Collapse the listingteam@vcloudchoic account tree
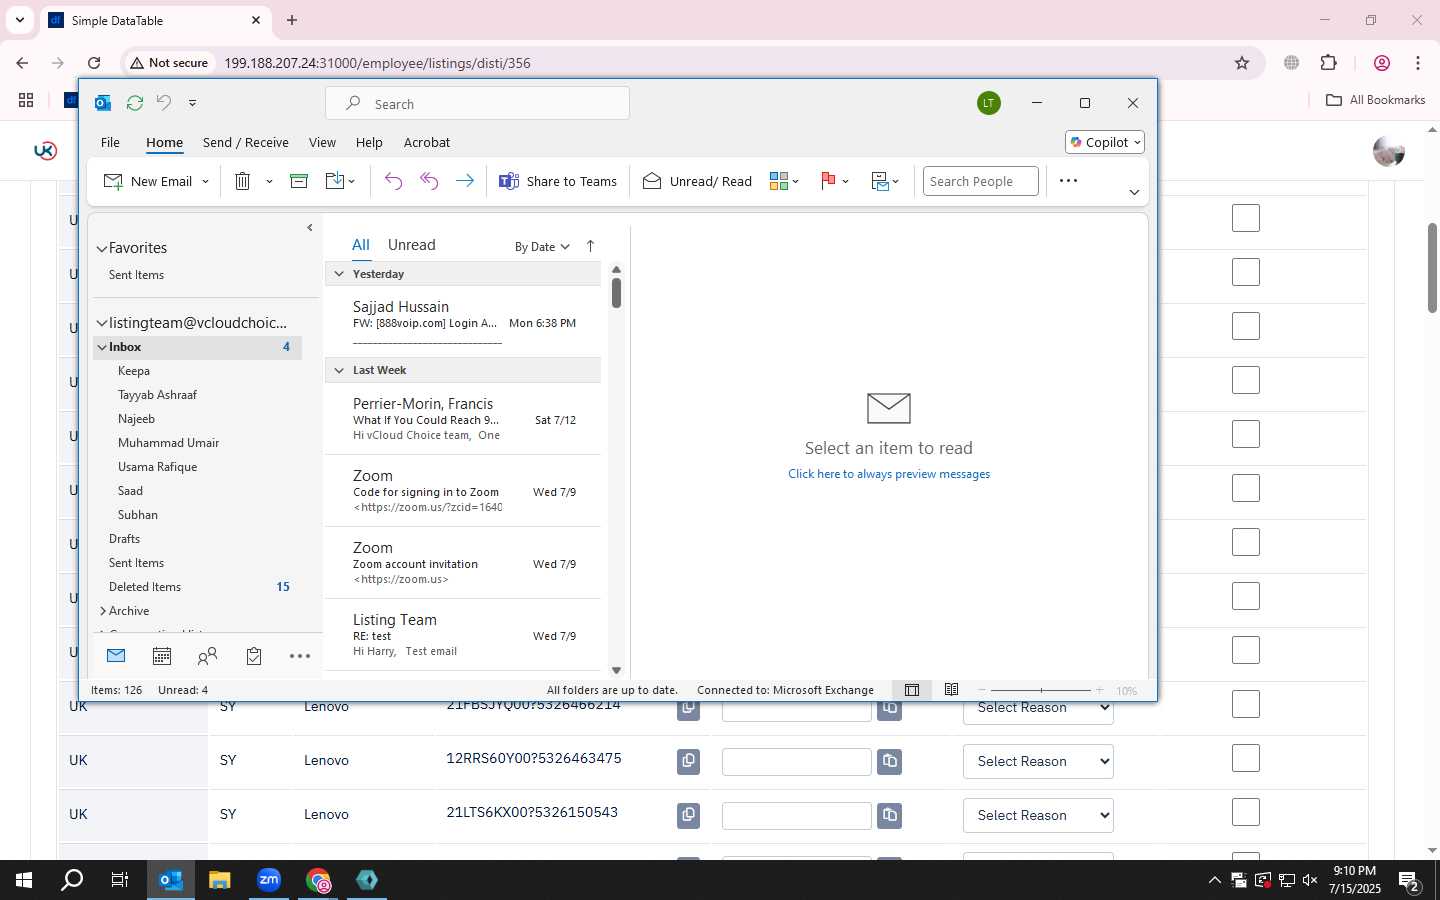 click(101, 323)
